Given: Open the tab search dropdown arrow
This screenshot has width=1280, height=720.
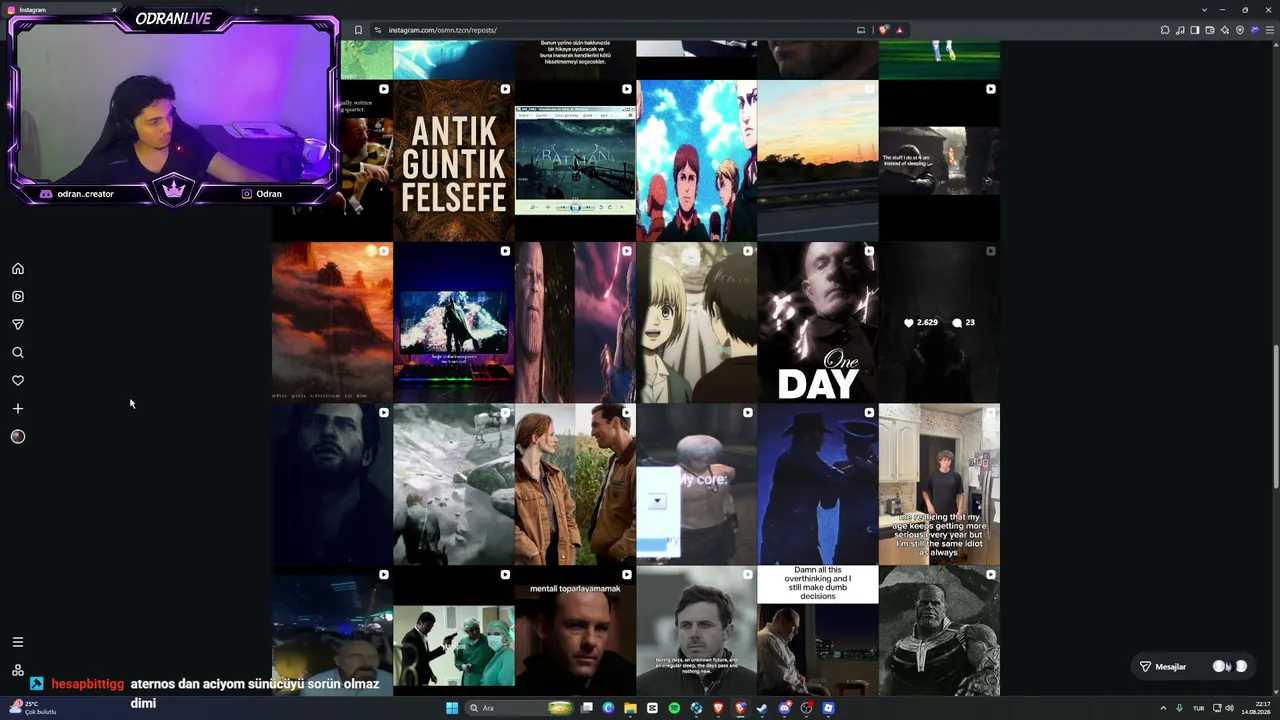Looking at the screenshot, I should 1204,10.
